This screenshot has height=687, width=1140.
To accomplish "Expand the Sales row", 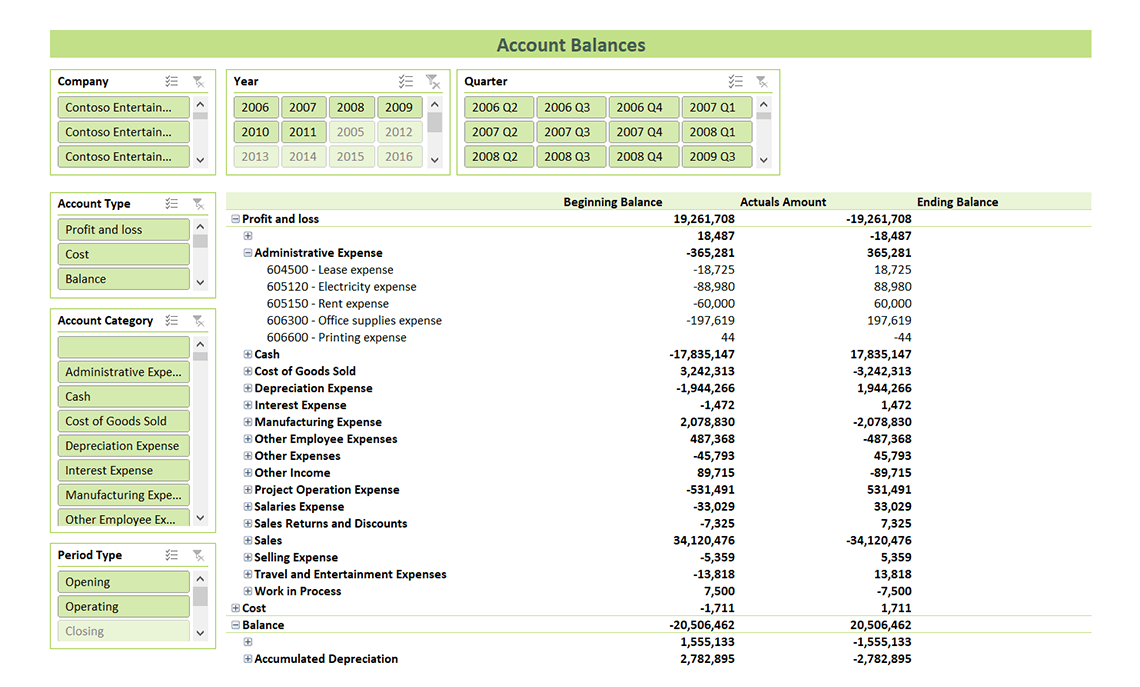I will 248,540.
